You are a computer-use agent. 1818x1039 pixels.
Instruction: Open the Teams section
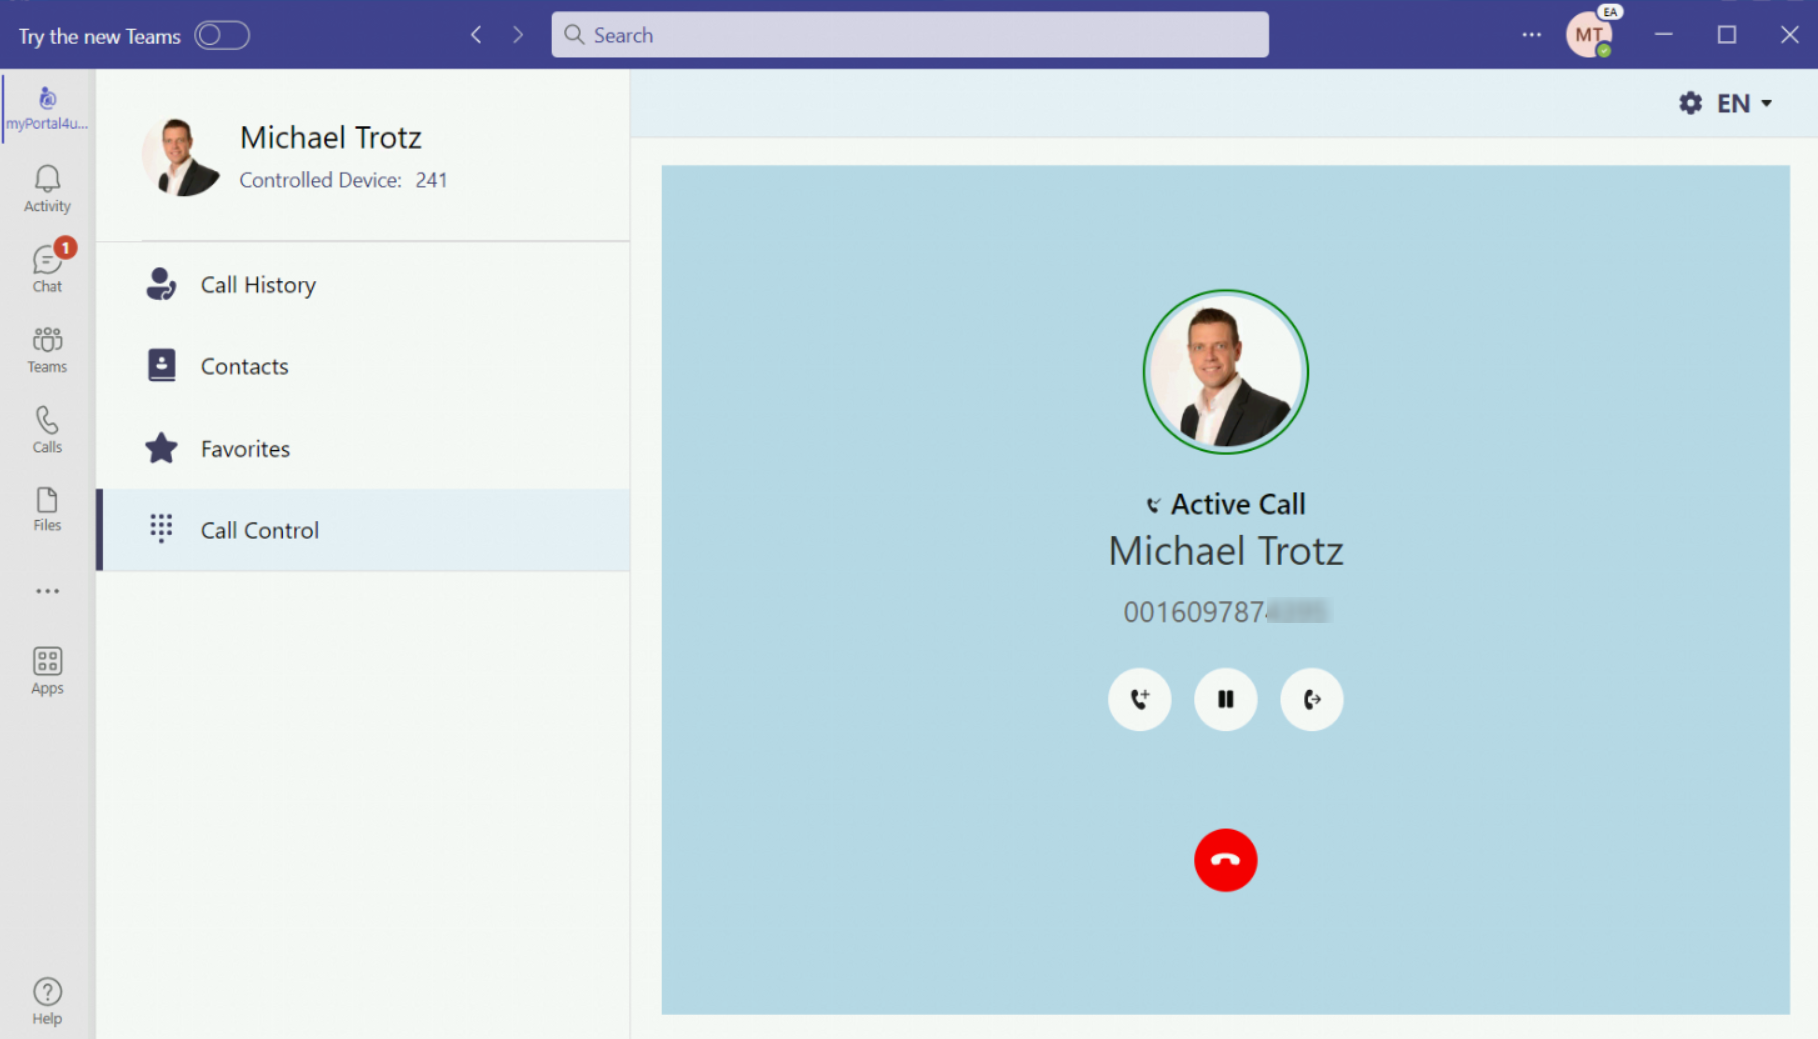[x=47, y=349]
